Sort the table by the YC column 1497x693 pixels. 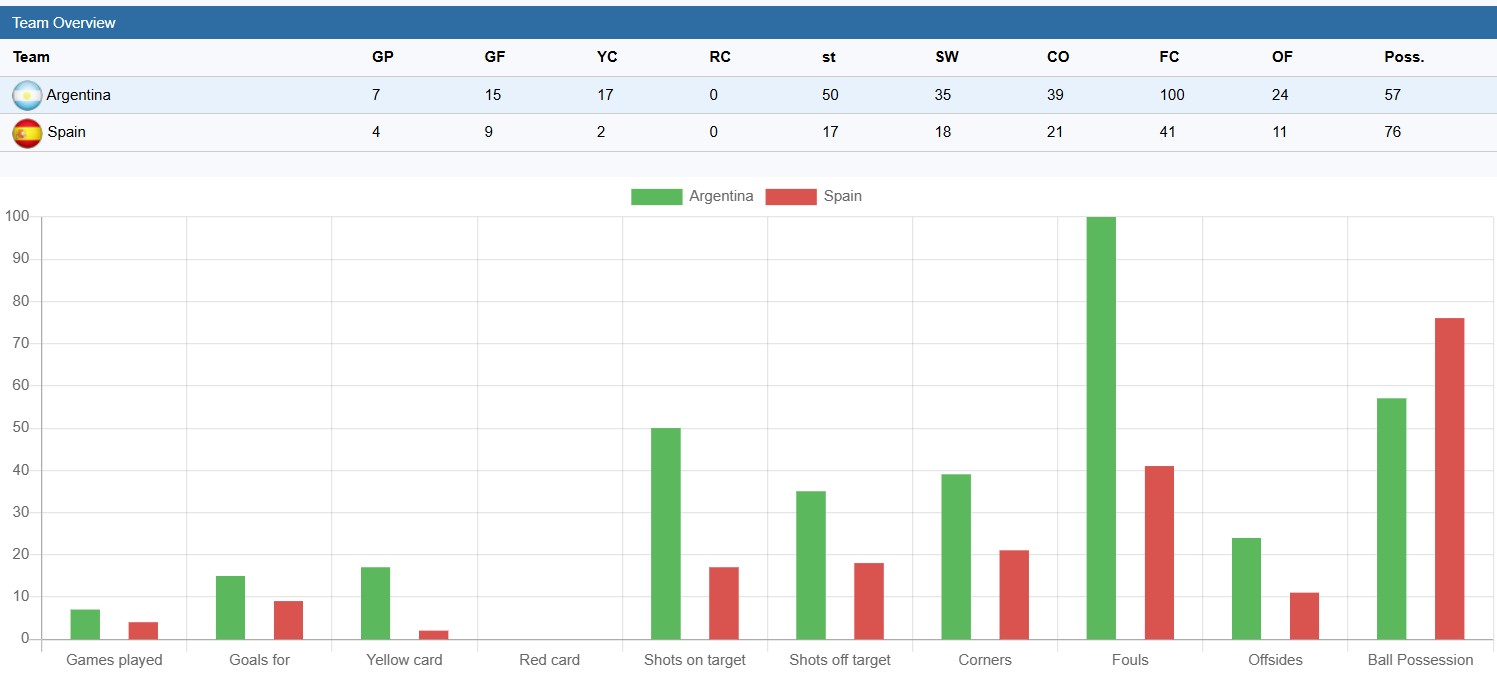point(606,57)
